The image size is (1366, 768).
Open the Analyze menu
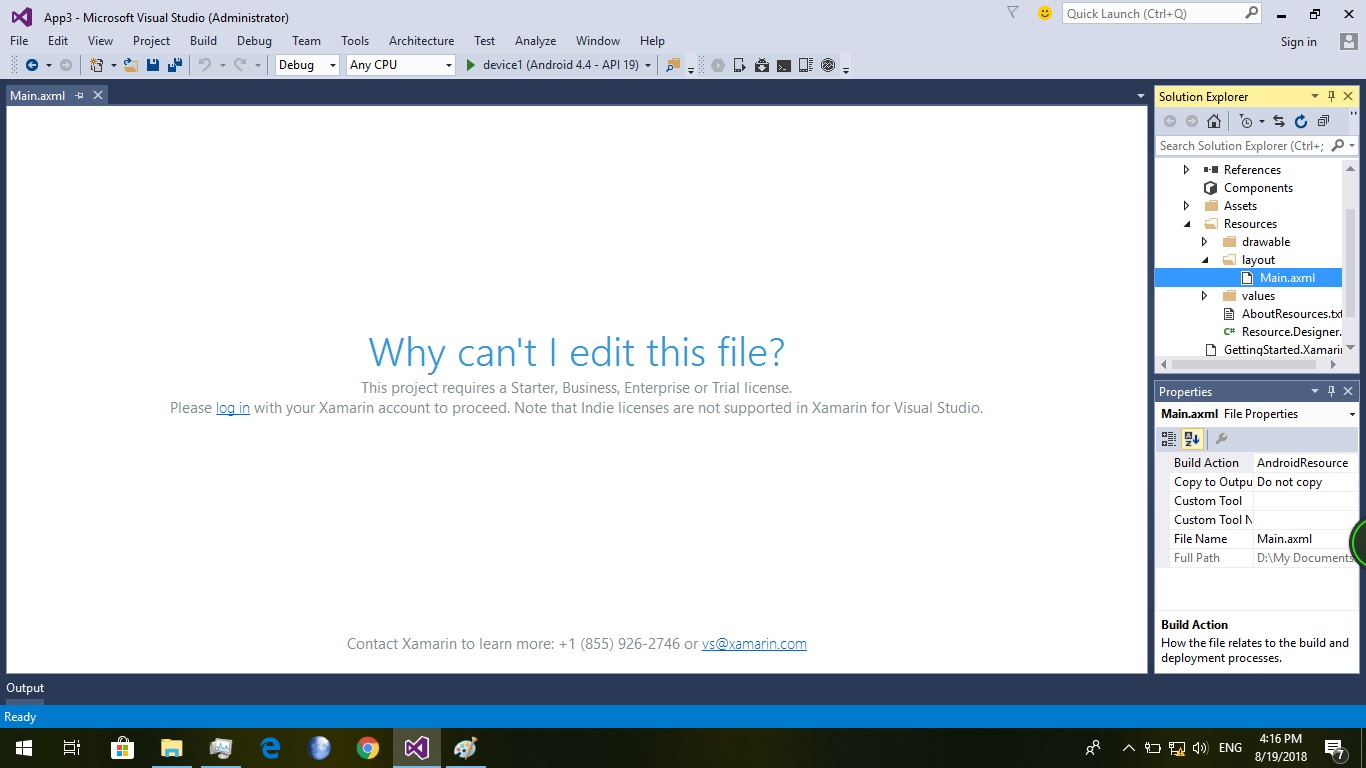(x=535, y=41)
